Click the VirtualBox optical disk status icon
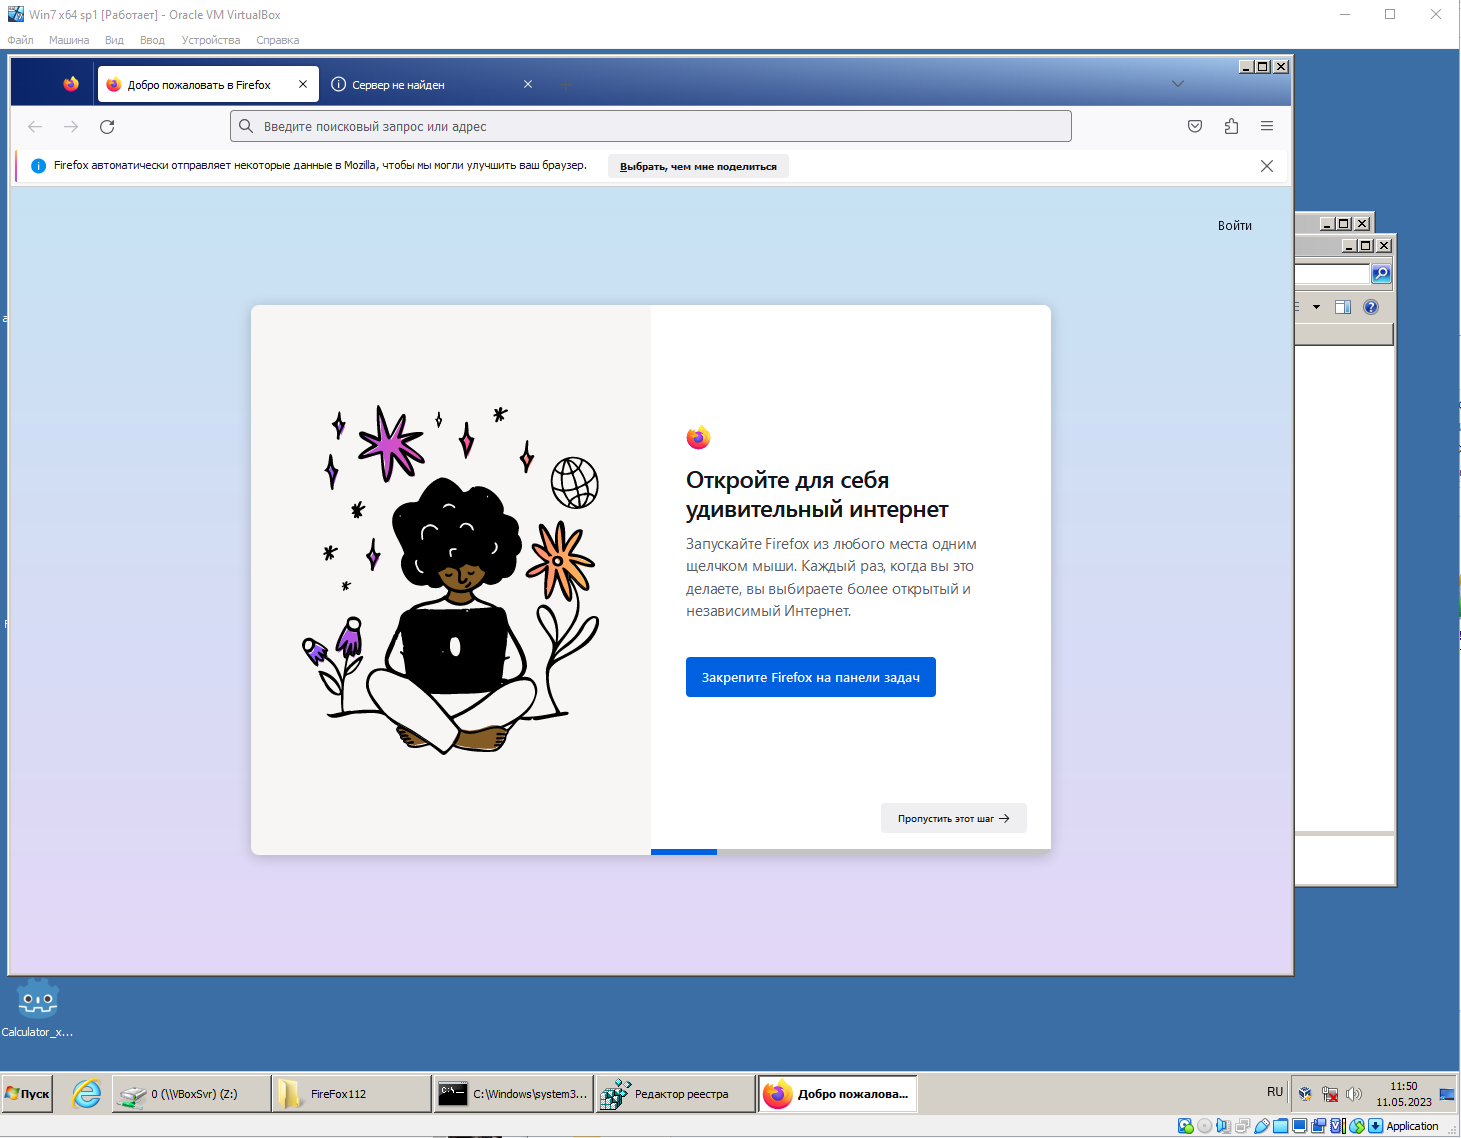This screenshot has width=1461, height=1138. pos(1205,1126)
